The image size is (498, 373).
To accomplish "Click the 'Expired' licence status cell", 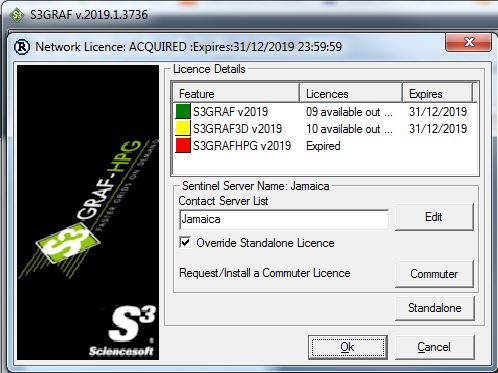I will click(323, 146).
